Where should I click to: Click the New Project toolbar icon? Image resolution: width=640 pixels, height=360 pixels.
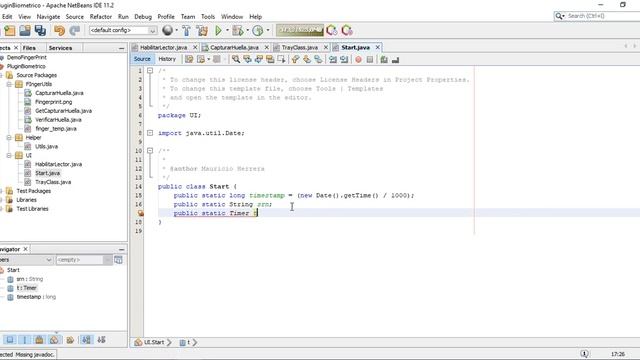click(9, 31)
